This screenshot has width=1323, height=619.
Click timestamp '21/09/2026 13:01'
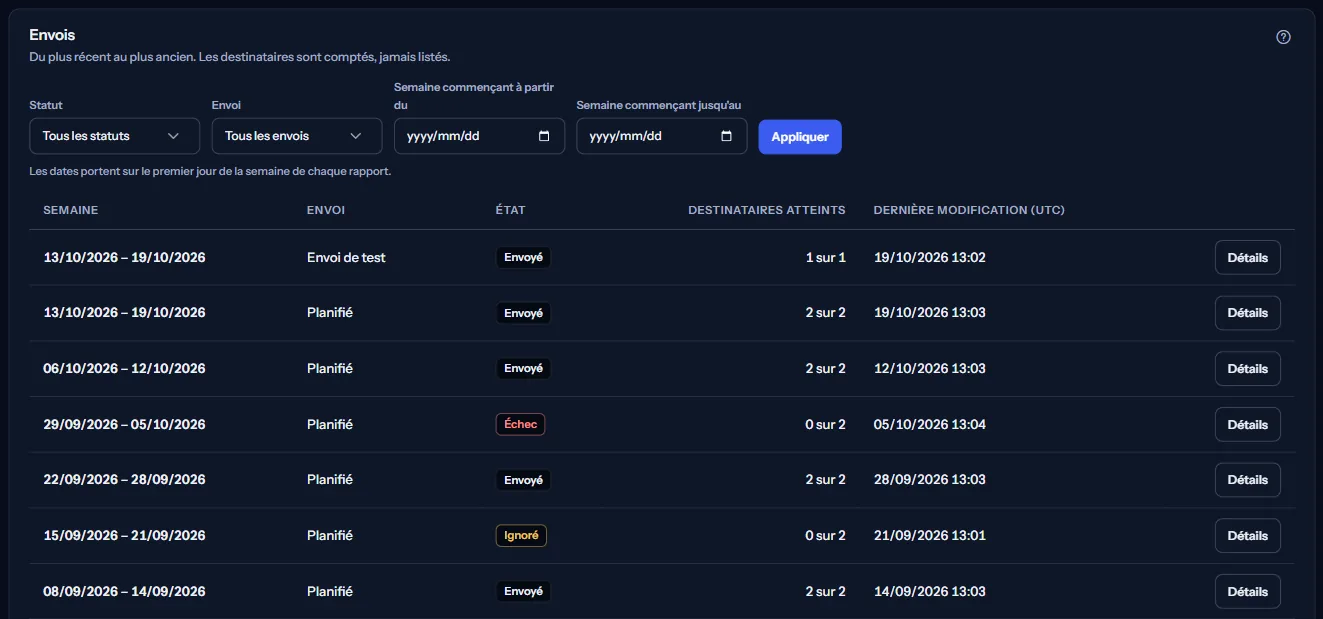tap(929, 535)
